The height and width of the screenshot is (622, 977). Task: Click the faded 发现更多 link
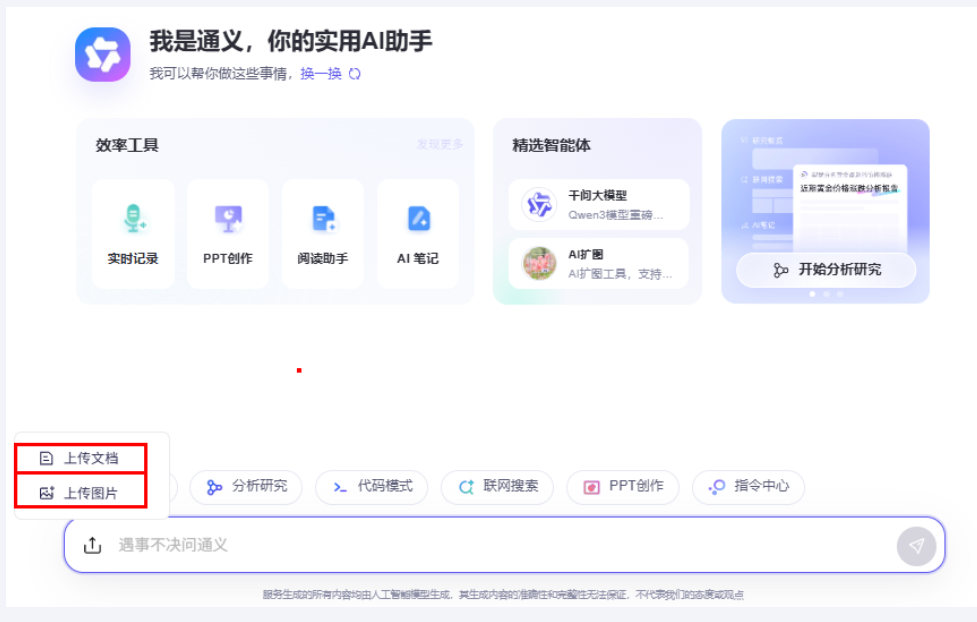[440, 145]
